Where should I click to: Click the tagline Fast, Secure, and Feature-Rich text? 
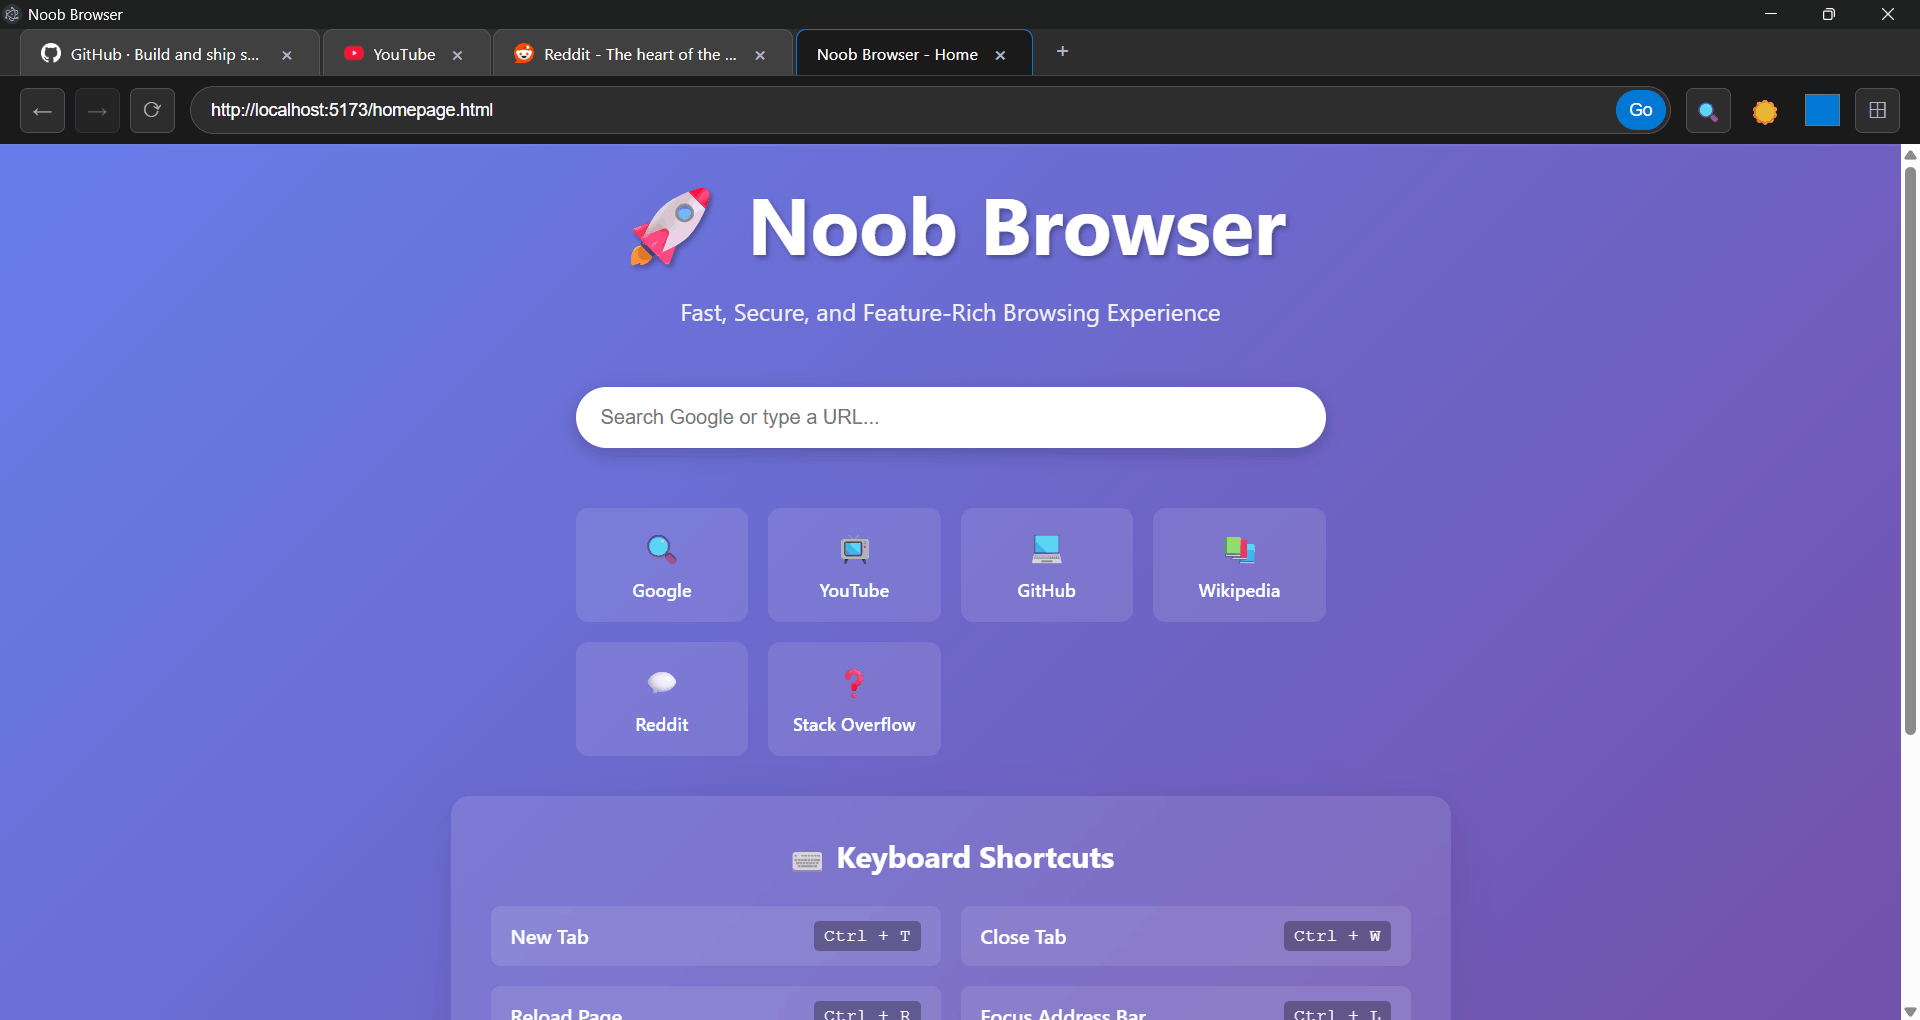pyautogui.click(x=950, y=313)
